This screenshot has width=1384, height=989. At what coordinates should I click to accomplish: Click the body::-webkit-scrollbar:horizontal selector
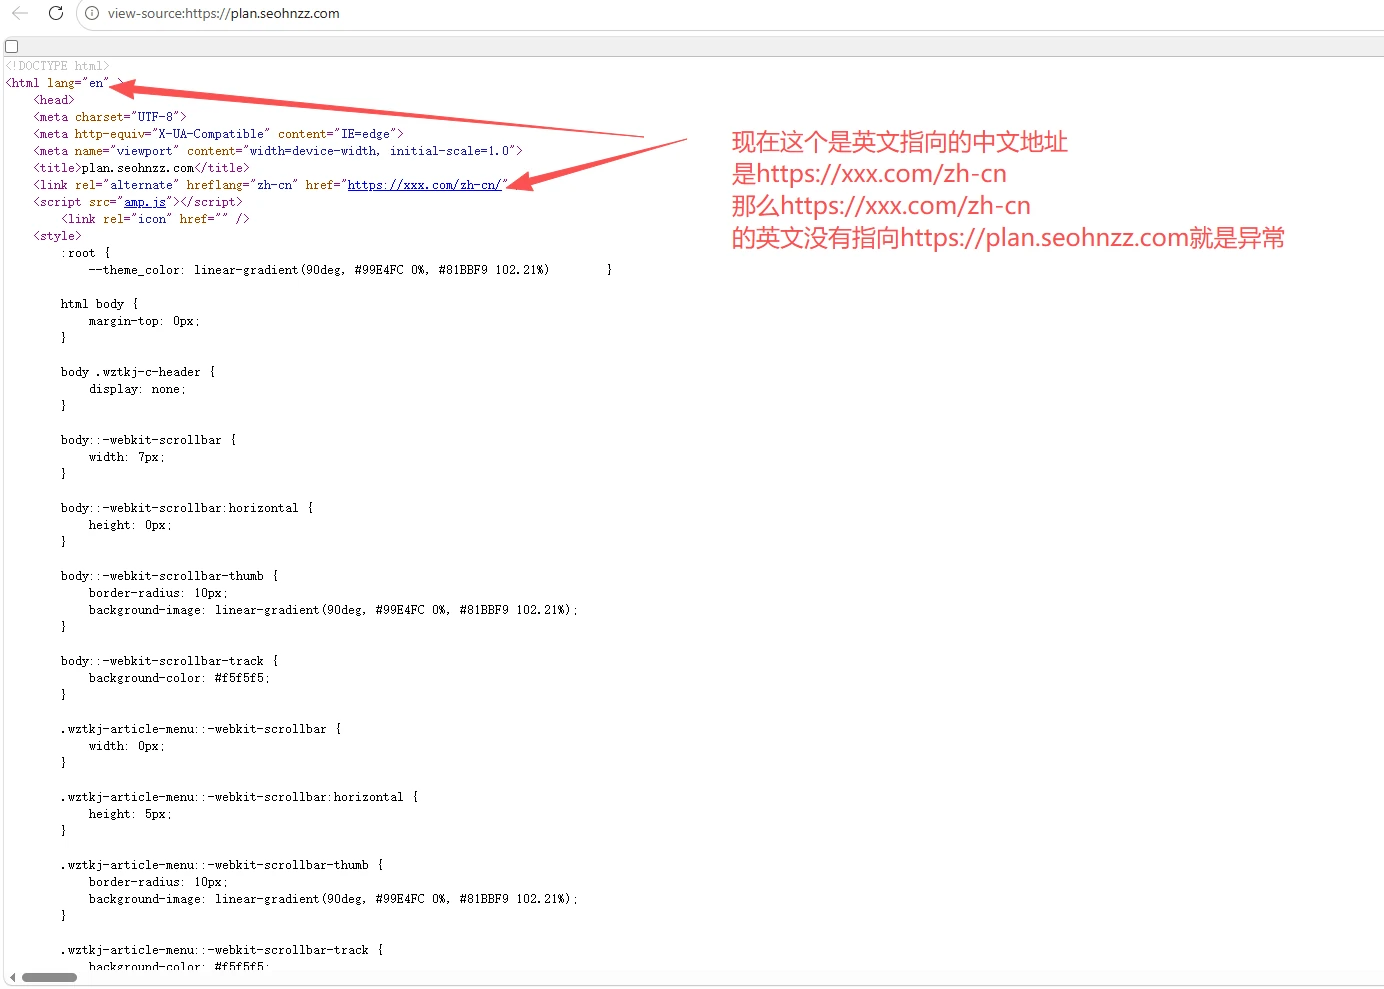[x=187, y=508]
